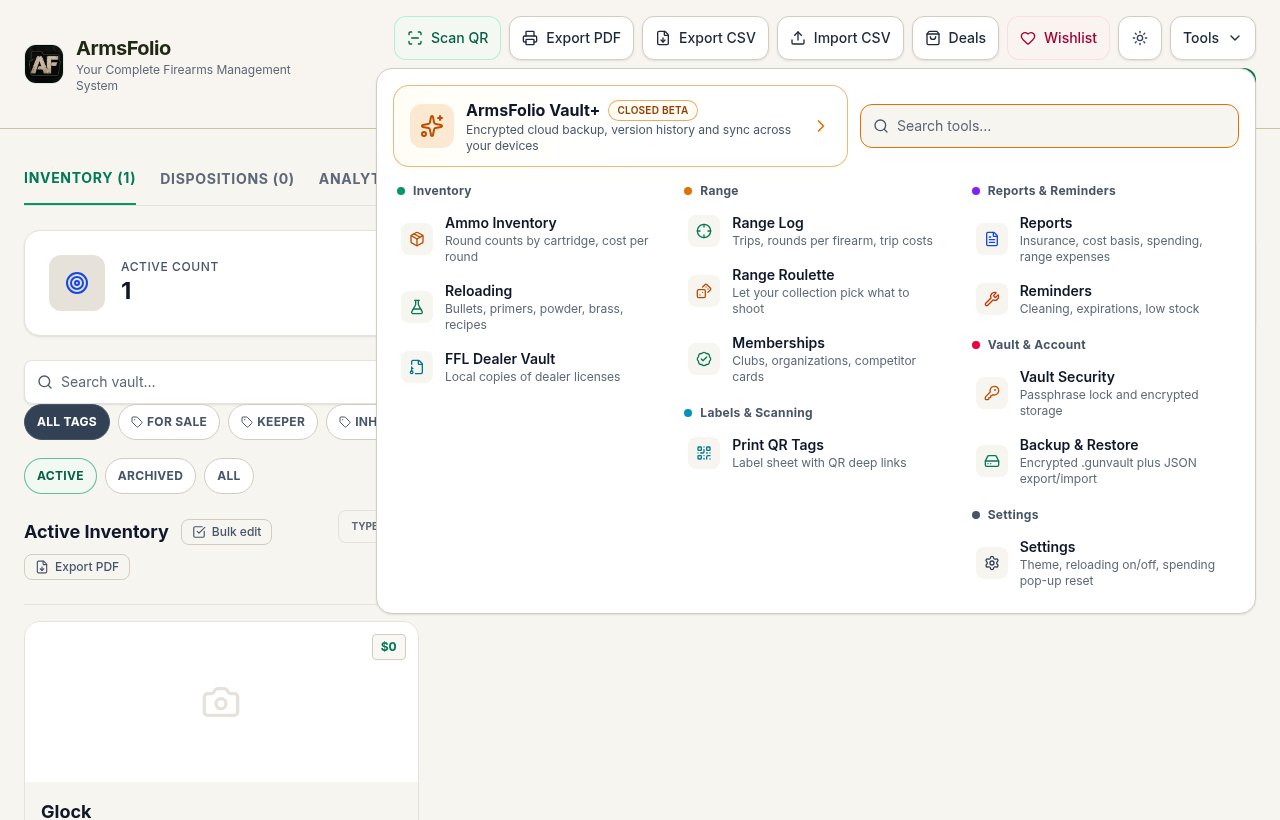Open the ArmsFolio Vault+ chevron arrow
Image resolution: width=1280 pixels, height=820 pixels.
tap(821, 126)
